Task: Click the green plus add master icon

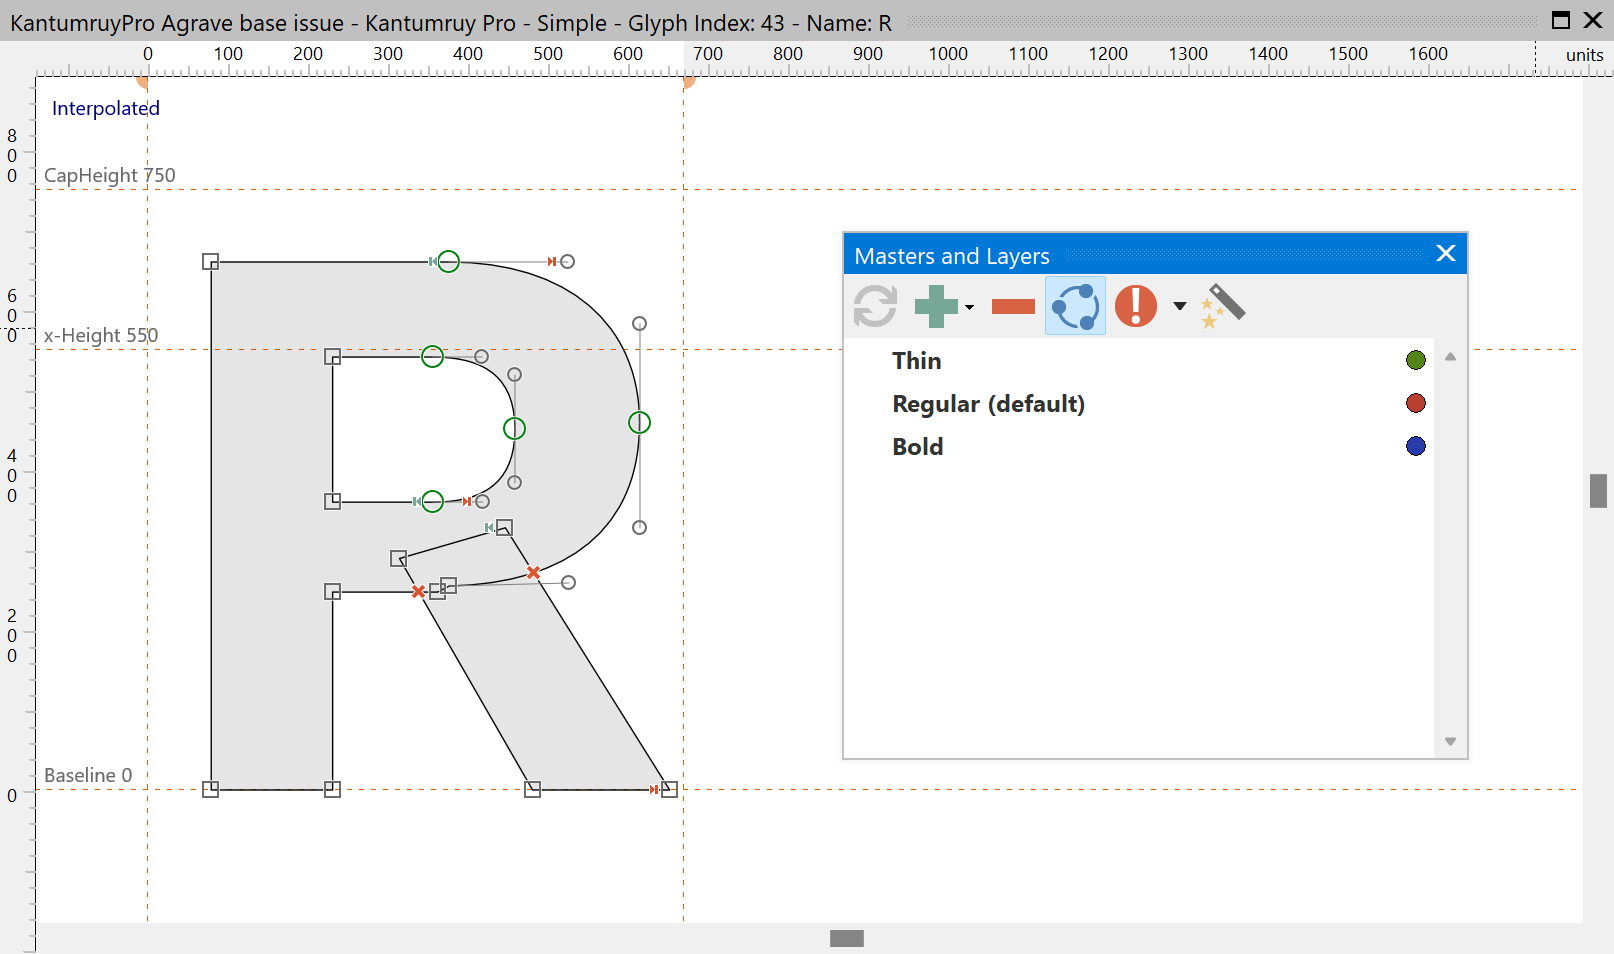Action: [x=936, y=306]
